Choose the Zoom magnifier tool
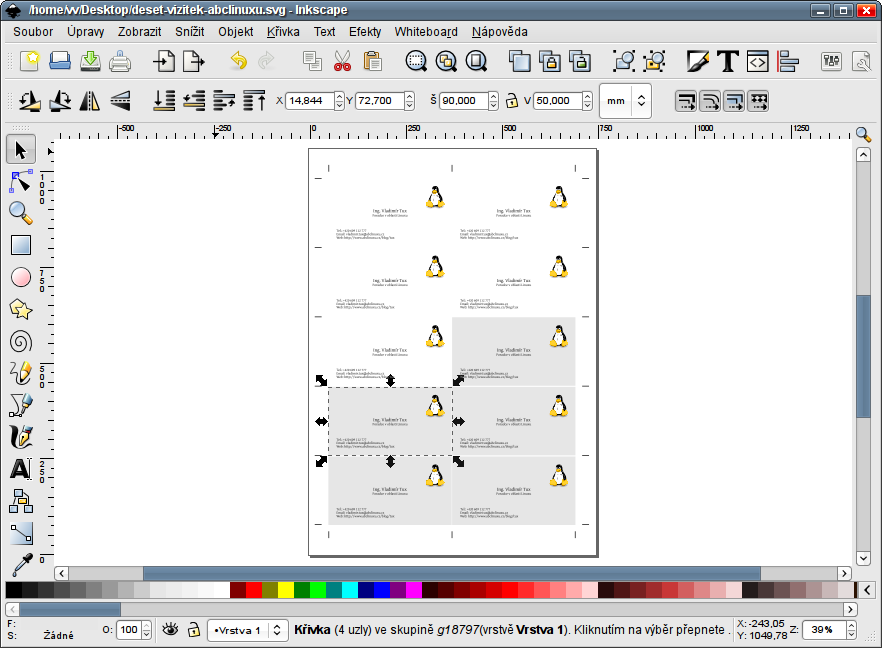 [21, 213]
